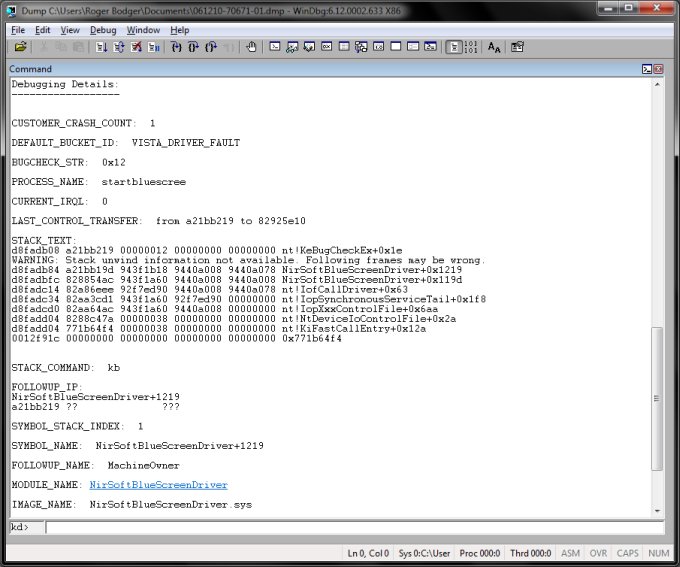Open the Processes and Threads toolbar icon
The width and height of the screenshot is (680, 567).
tap(413, 46)
